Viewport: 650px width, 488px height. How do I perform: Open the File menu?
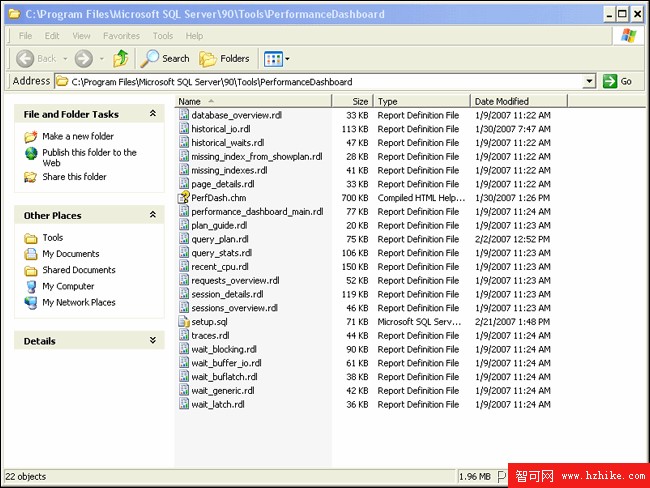pyautogui.click(x=25, y=36)
